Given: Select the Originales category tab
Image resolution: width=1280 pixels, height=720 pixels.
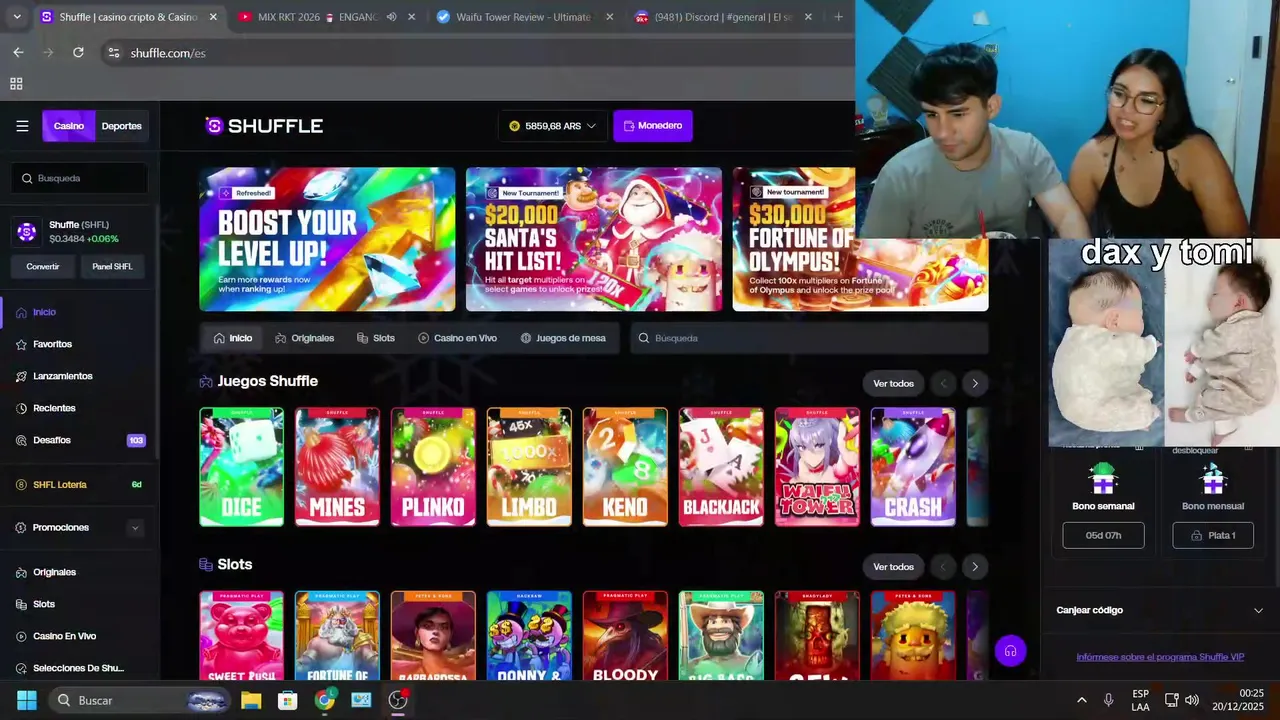Looking at the screenshot, I should click(x=304, y=338).
